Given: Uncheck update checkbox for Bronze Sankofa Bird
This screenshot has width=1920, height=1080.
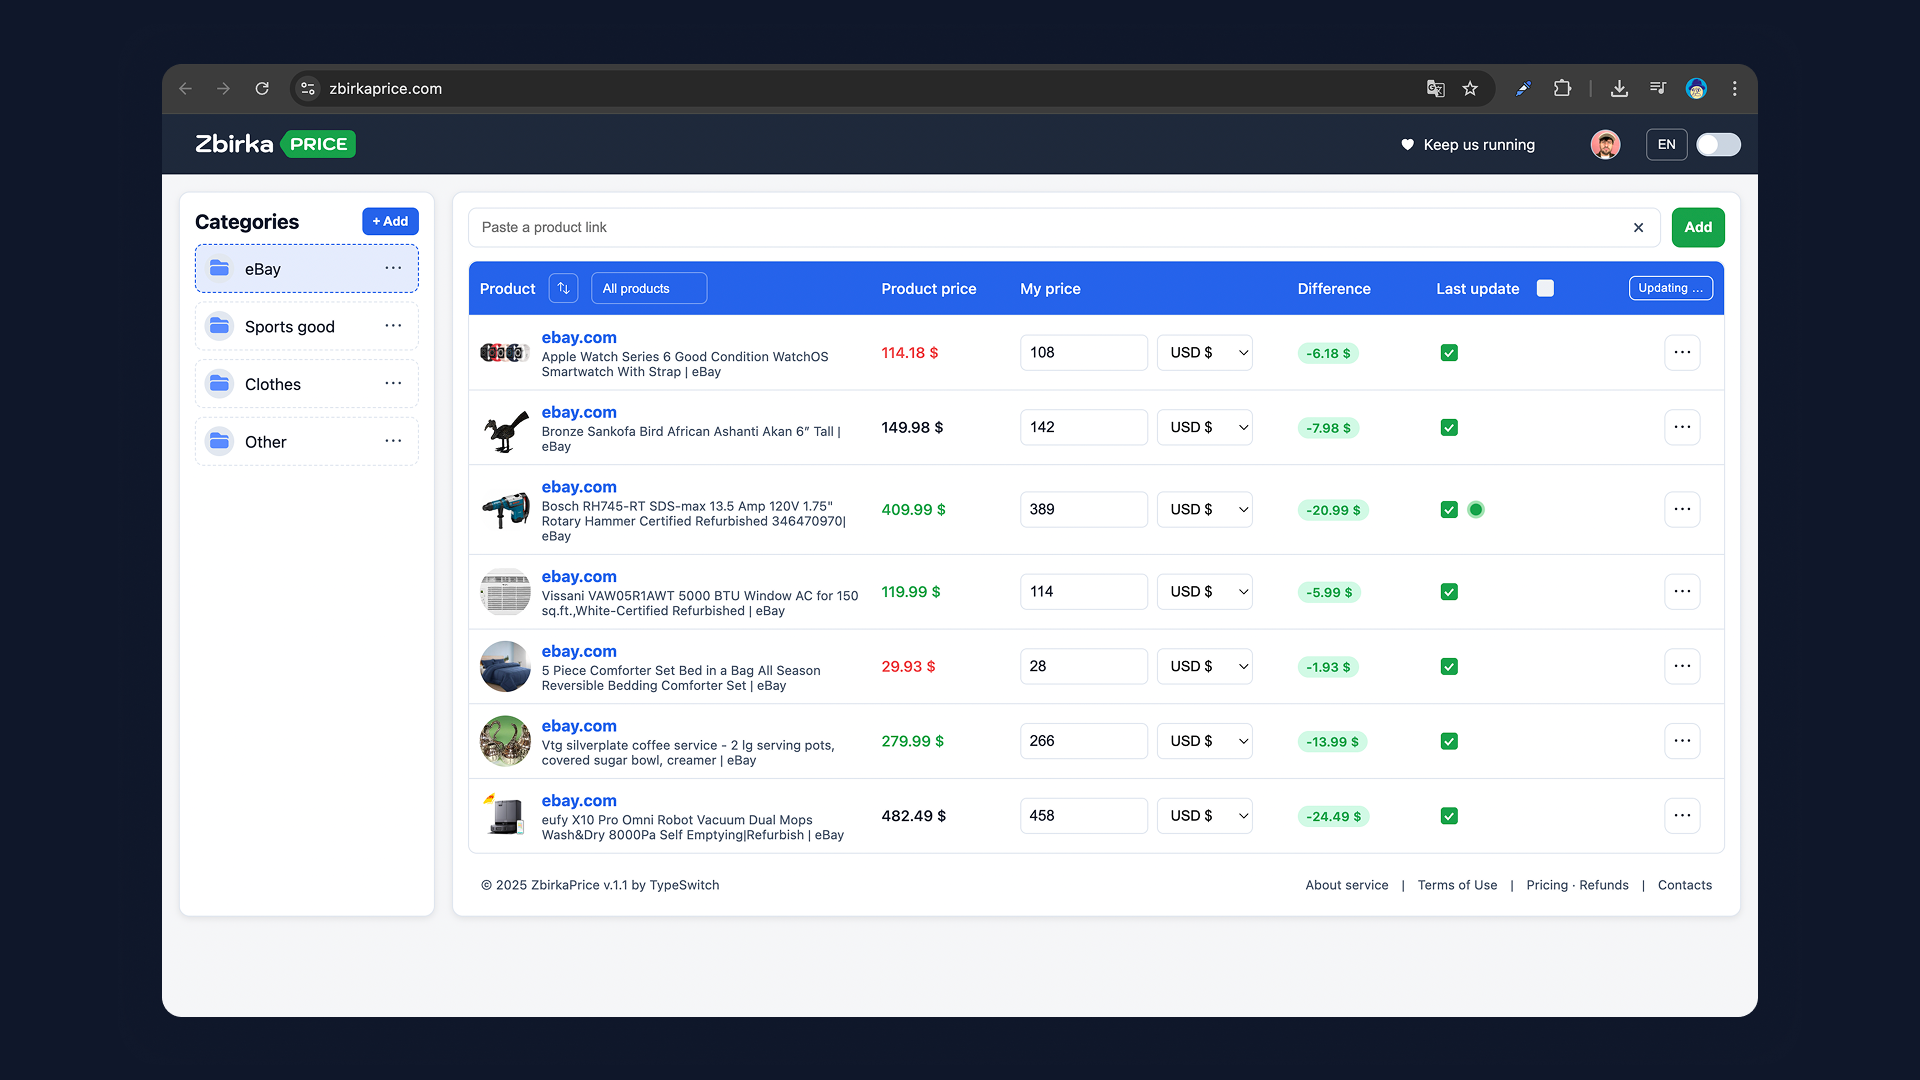Looking at the screenshot, I should (1449, 428).
